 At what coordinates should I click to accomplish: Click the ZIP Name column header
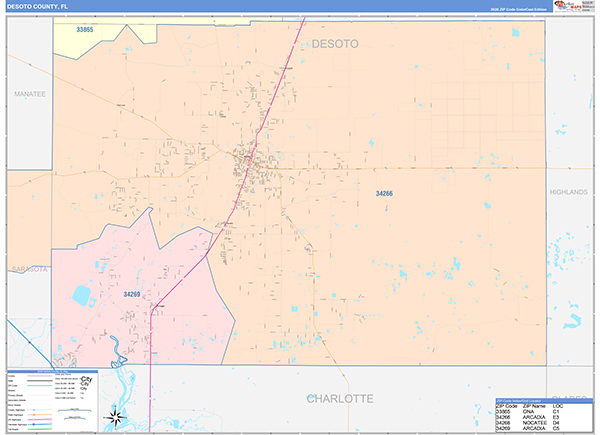(534, 406)
